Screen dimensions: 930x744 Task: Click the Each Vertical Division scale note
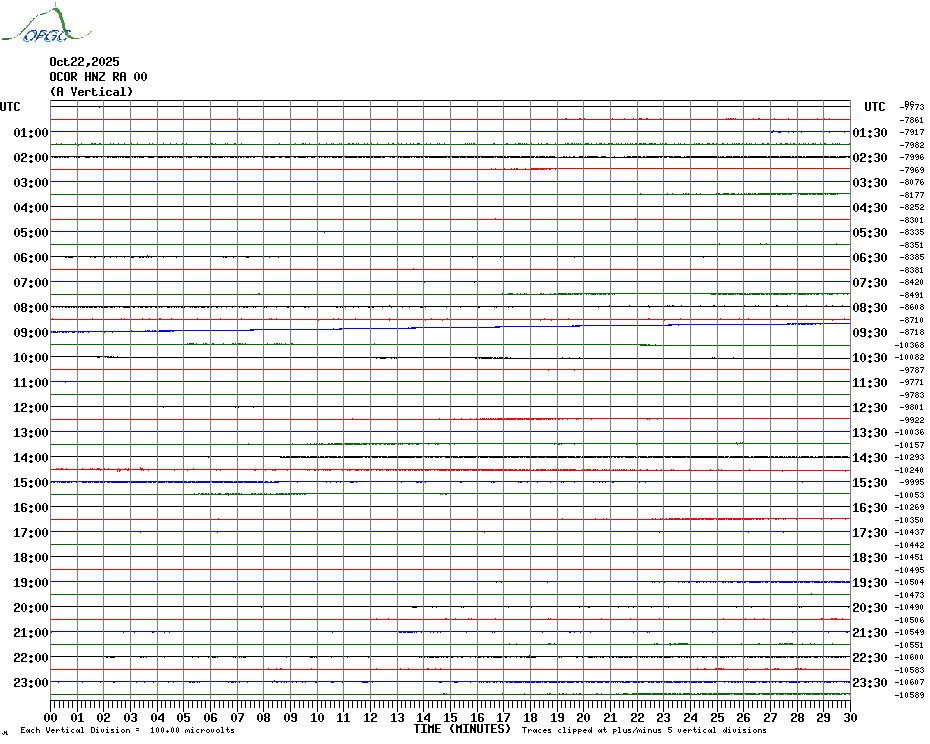[x=127, y=731]
